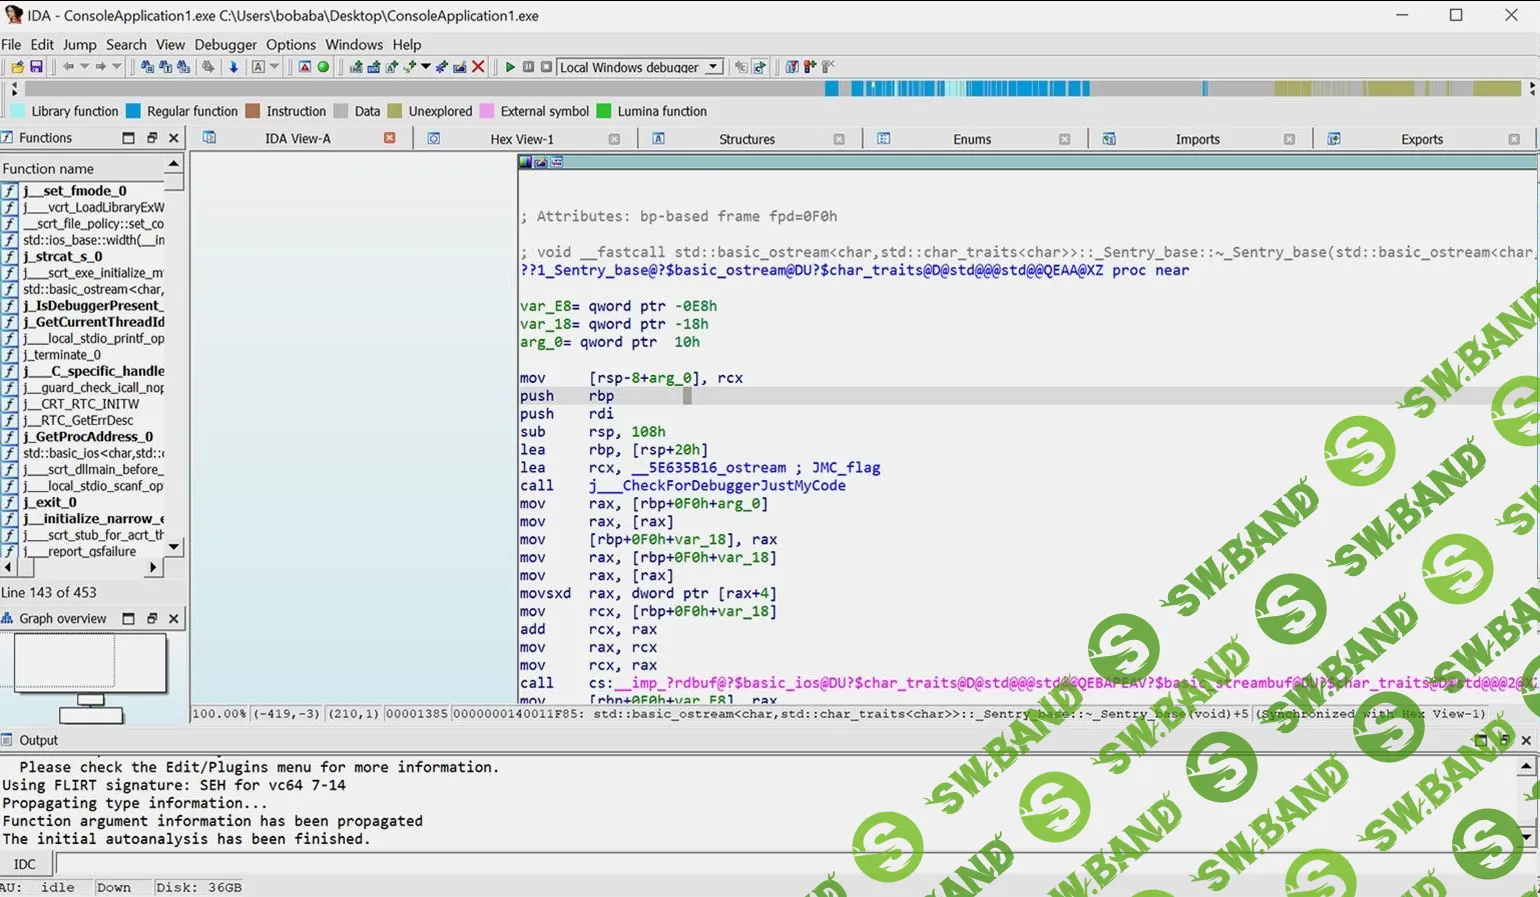Click the blue down arrow jump icon
1540x897 pixels.
[233, 67]
